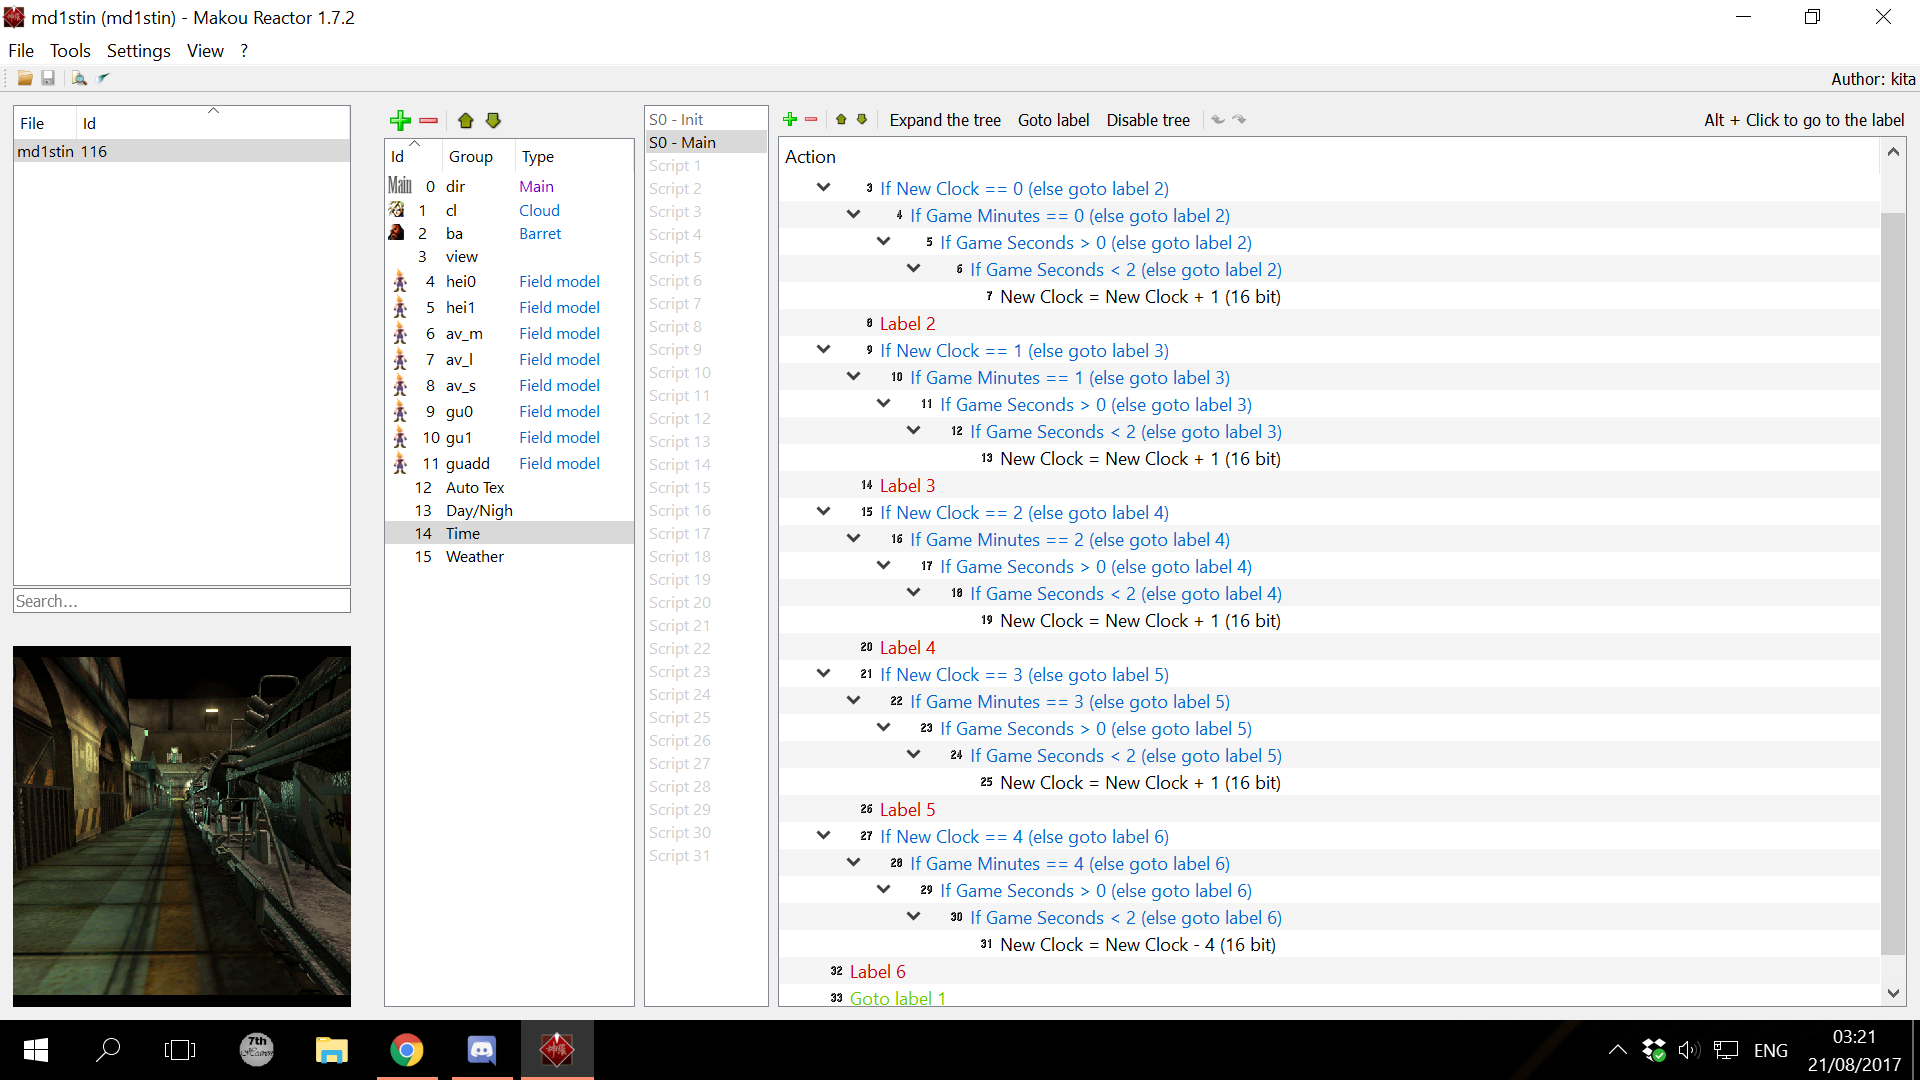Add opcode with small green plus
Image resolution: width=1920 pixels, height=1080 pixels.
(790, 119)
